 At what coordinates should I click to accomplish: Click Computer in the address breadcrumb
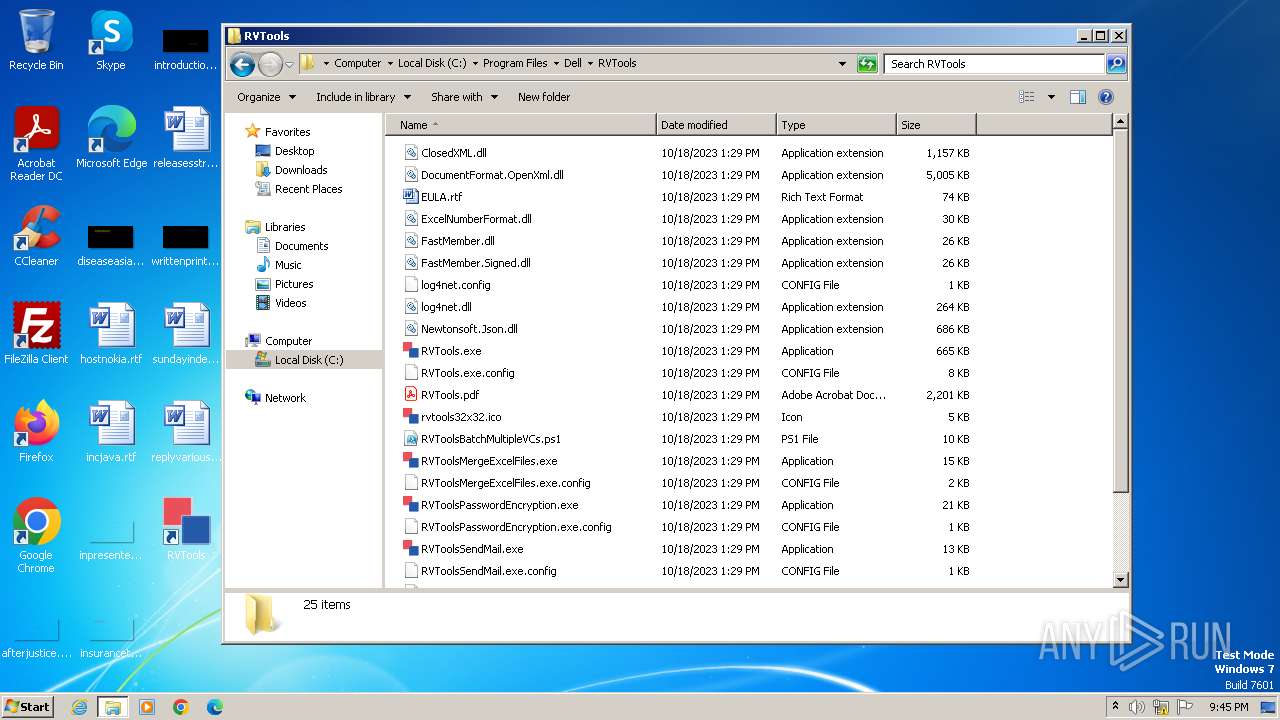click(x=357, y=63)
